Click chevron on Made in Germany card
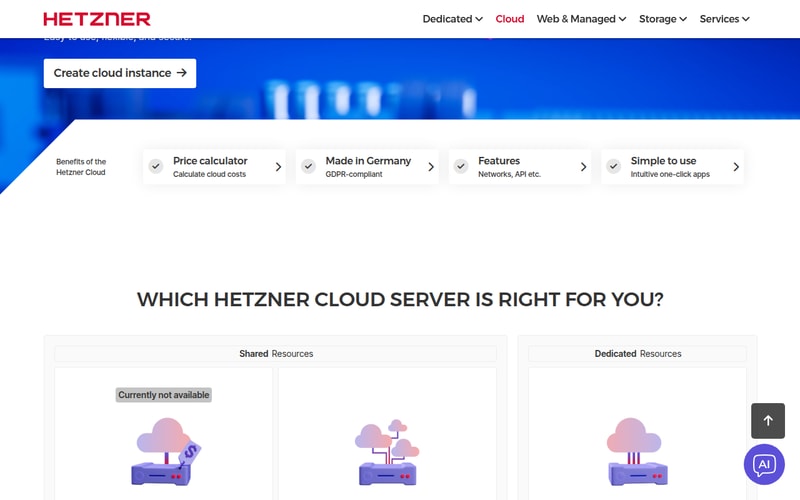This screenshot has height=500, width=800. point(431,167)
